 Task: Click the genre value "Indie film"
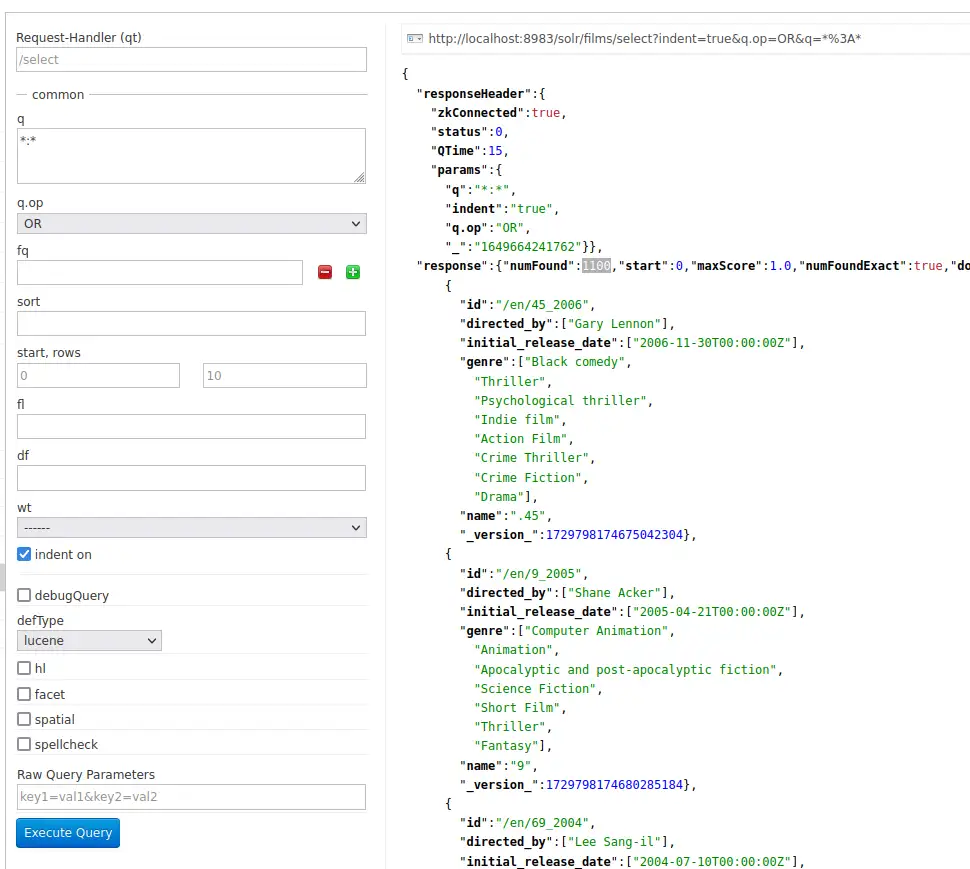[x=517, y=419]
